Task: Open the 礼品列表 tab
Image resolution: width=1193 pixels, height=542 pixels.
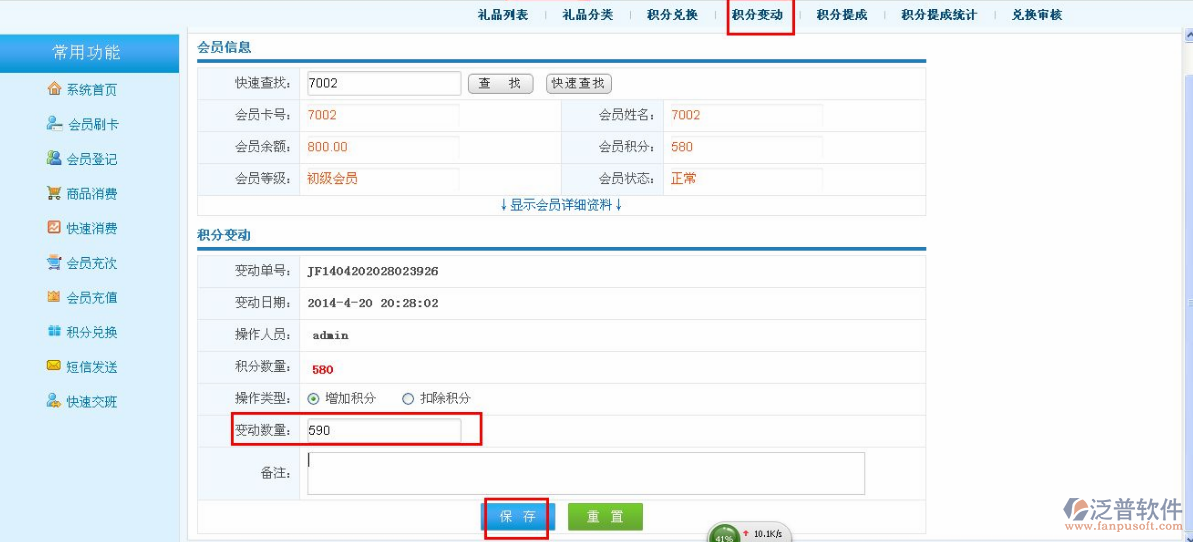Action: click(503, 15)
